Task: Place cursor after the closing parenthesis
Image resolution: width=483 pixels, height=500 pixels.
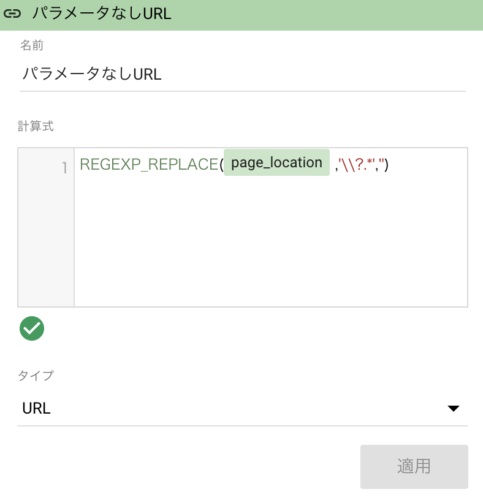Action: (x=389, y=164)
